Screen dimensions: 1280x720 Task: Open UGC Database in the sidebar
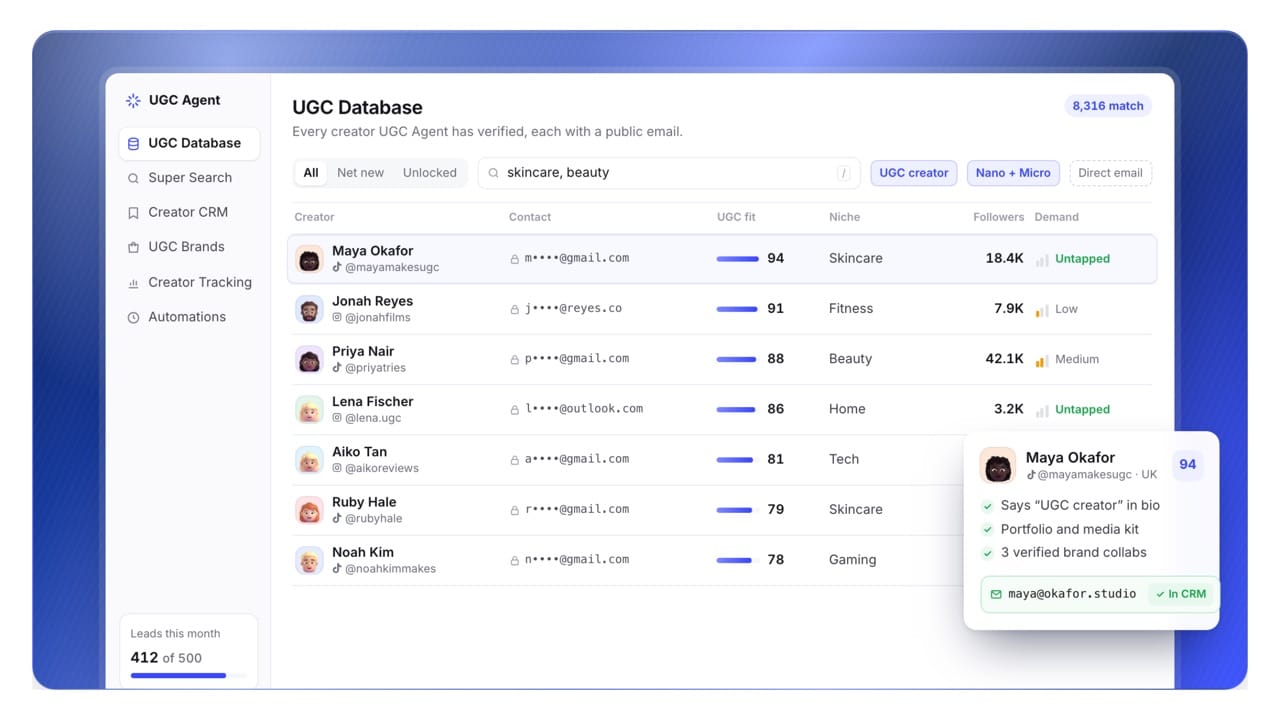point(189,143)
